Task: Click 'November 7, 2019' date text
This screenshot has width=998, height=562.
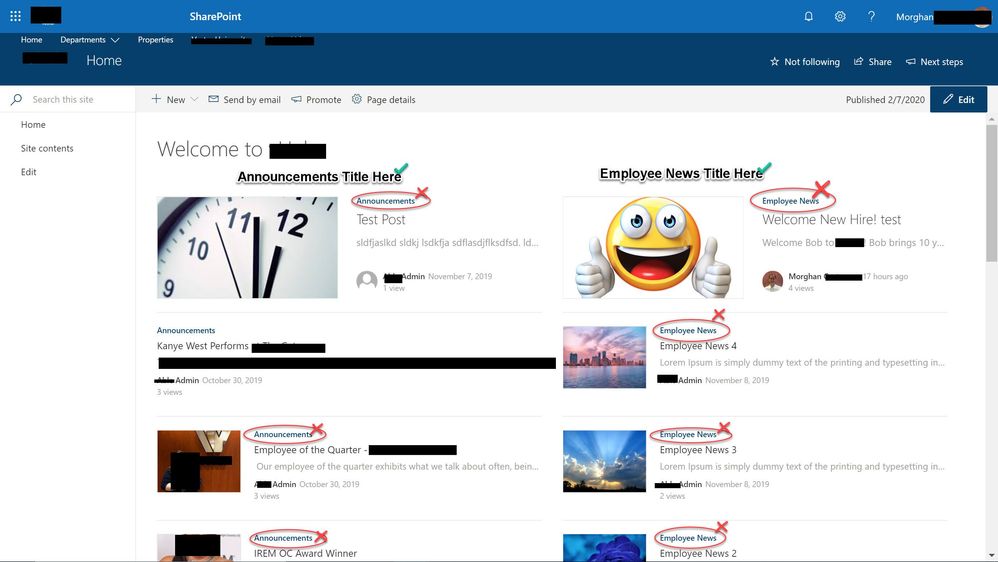Action: click(460, 276)
